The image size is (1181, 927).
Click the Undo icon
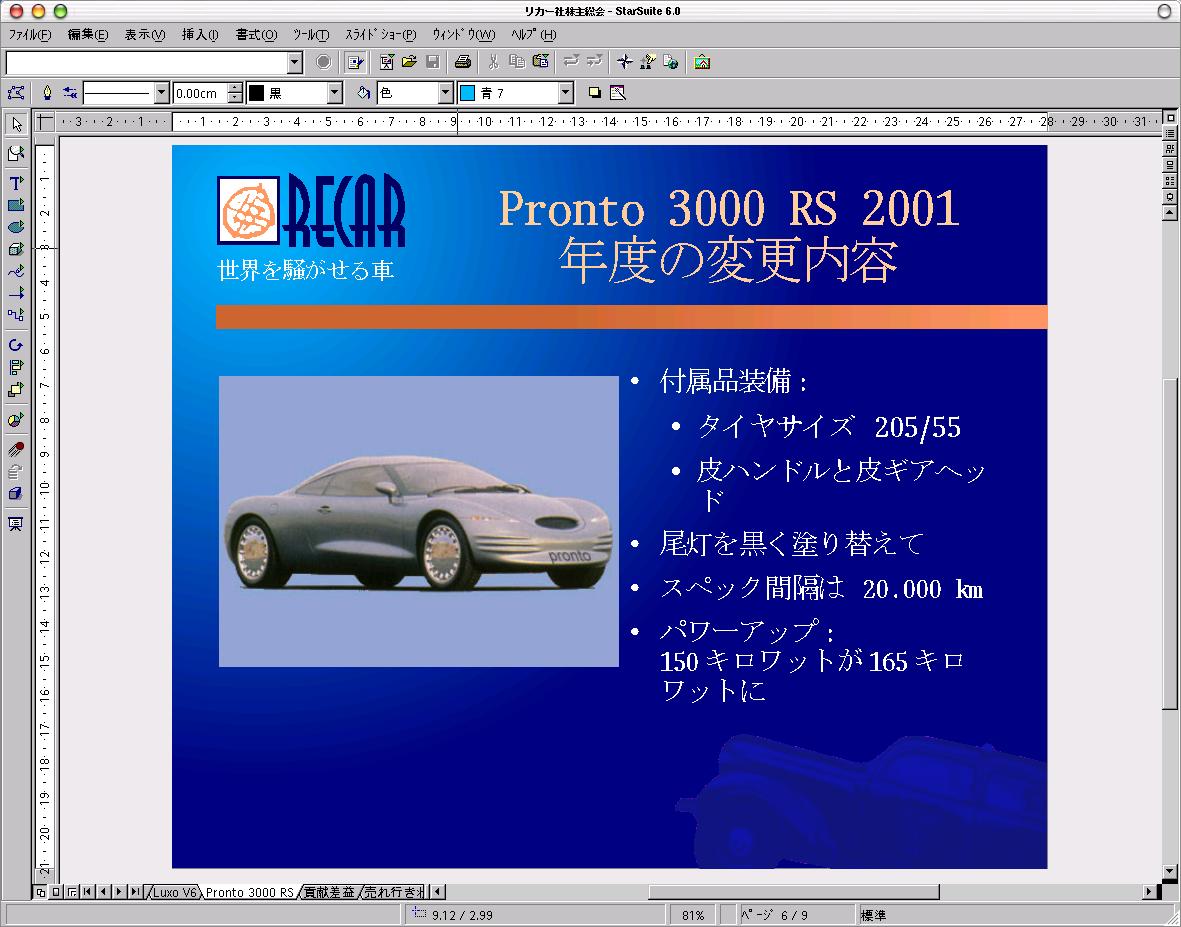571,62
